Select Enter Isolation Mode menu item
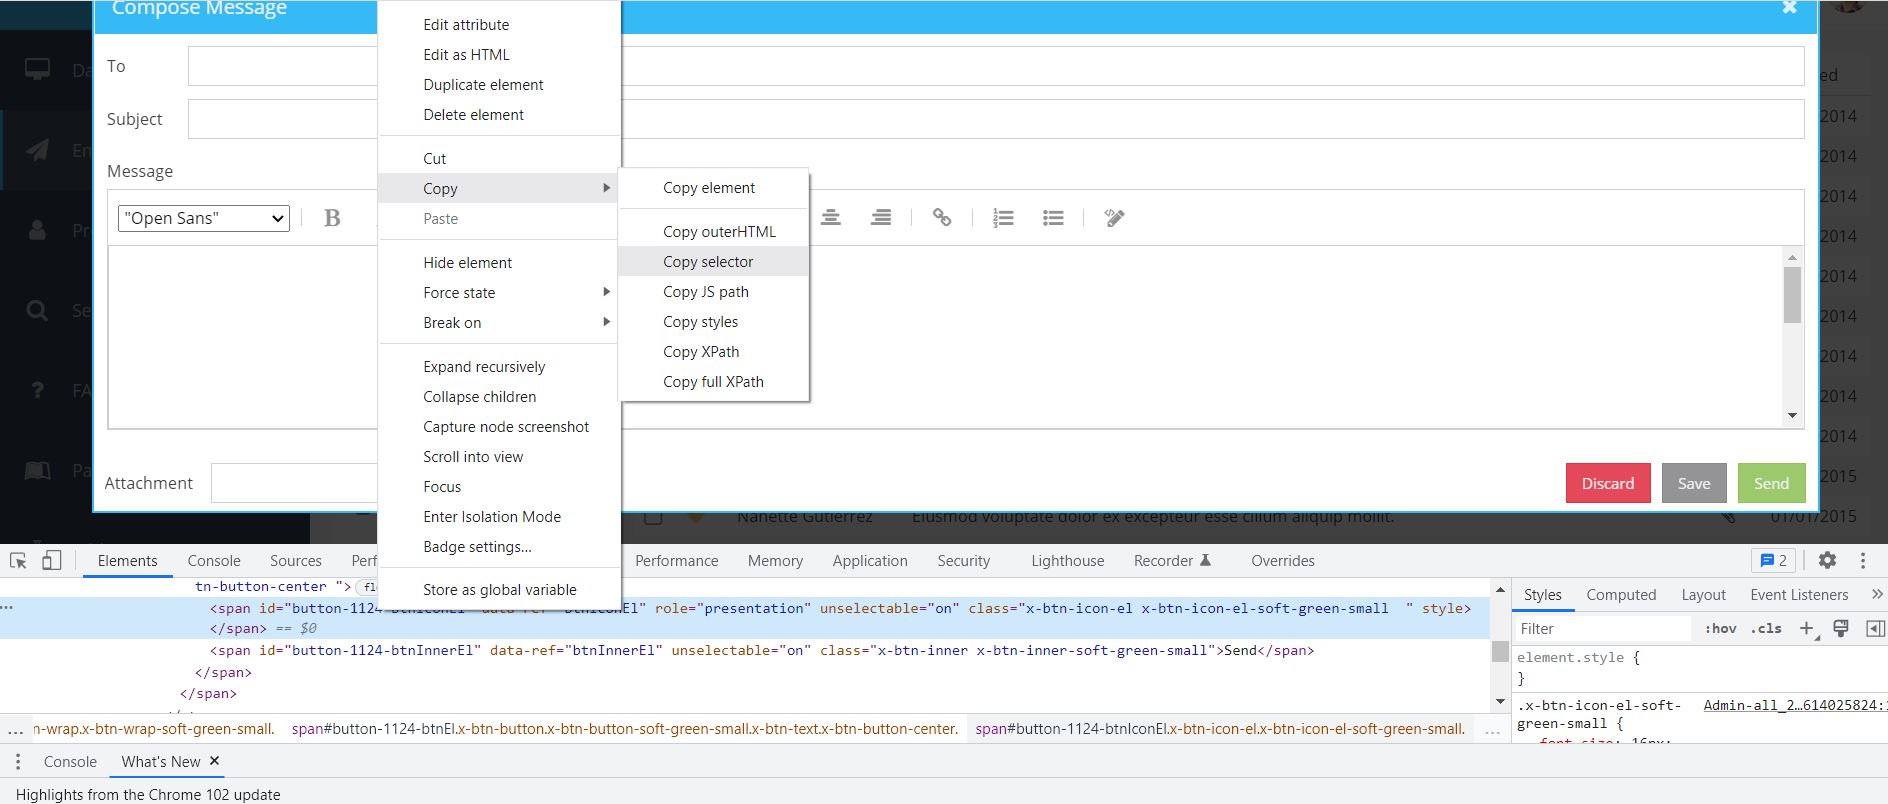 point(499,517)
